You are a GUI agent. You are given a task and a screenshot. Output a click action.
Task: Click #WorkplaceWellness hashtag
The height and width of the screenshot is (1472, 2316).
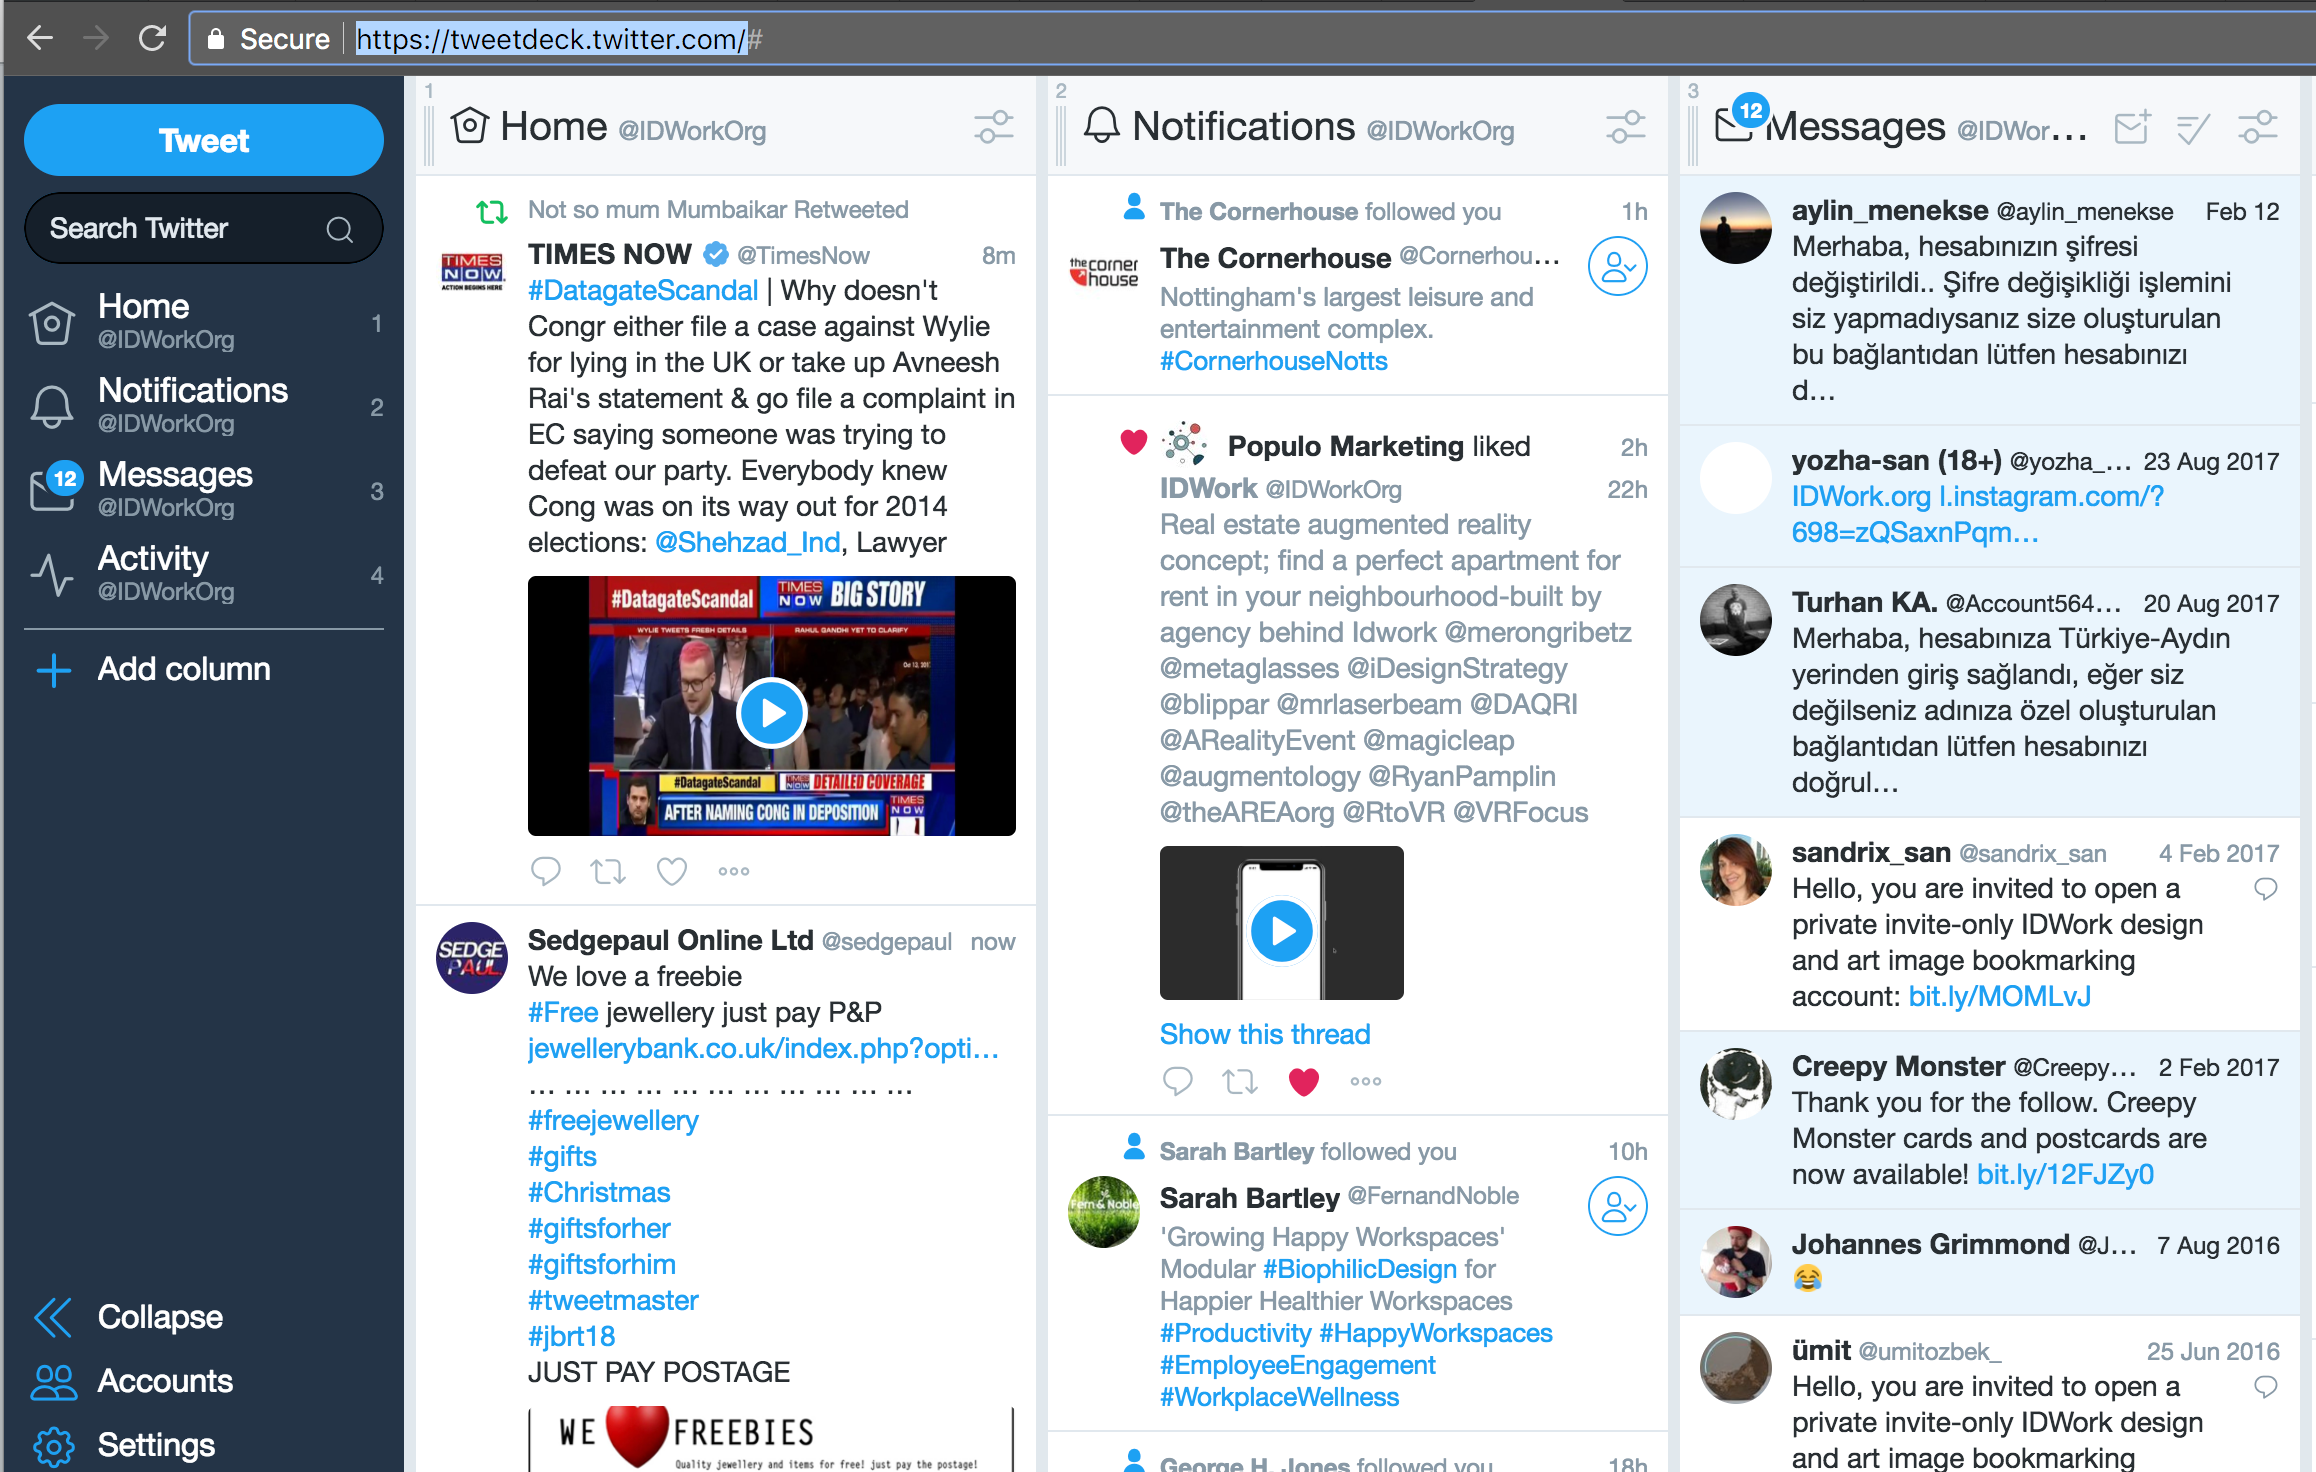1279,1397
